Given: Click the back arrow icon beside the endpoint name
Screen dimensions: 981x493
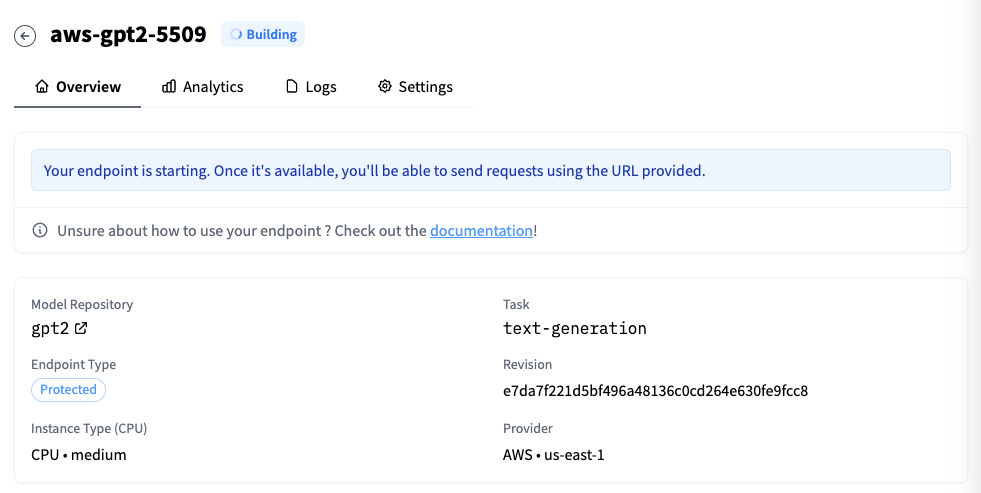Looking at the screenshot, I should 25,36.
